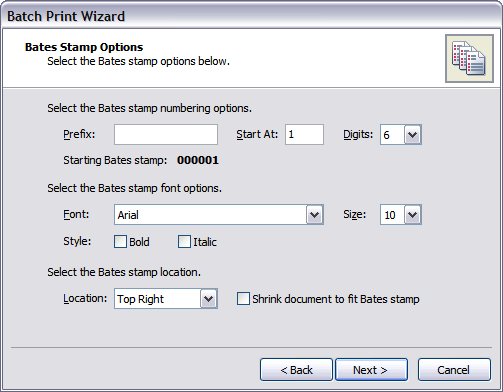The image size is (503, 392).
Task: Enable the Italic style checkbox
Action: tap(184, 242)
